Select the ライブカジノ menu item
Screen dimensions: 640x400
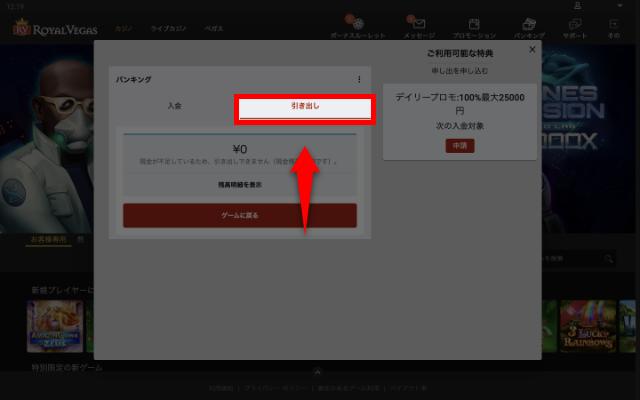coord(169,29)
